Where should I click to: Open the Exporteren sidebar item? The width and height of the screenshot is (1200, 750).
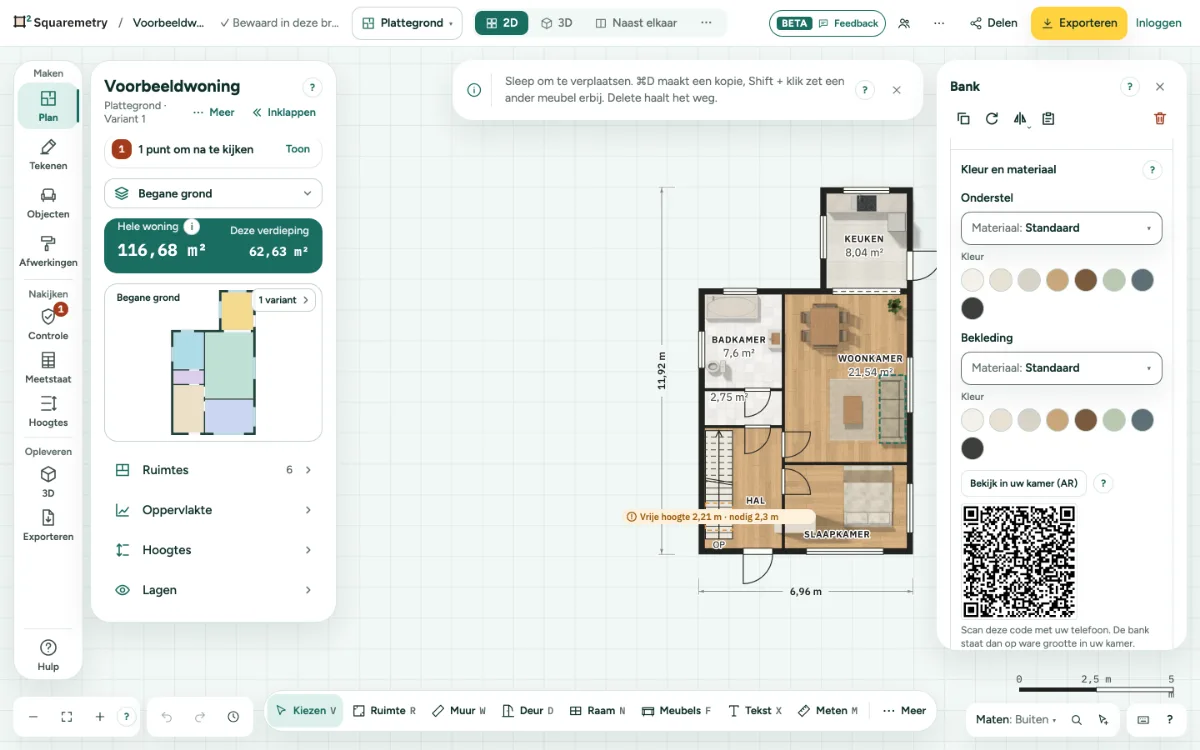48,526
